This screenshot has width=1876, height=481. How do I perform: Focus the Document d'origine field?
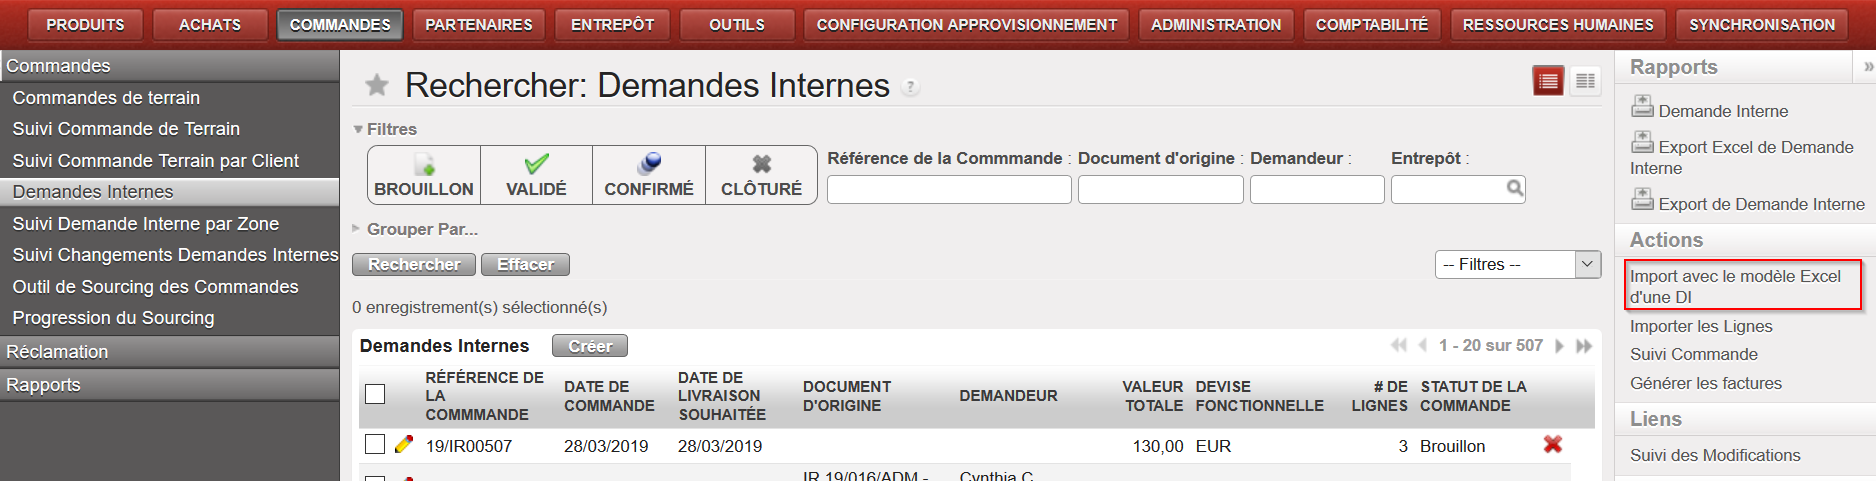1160,189
